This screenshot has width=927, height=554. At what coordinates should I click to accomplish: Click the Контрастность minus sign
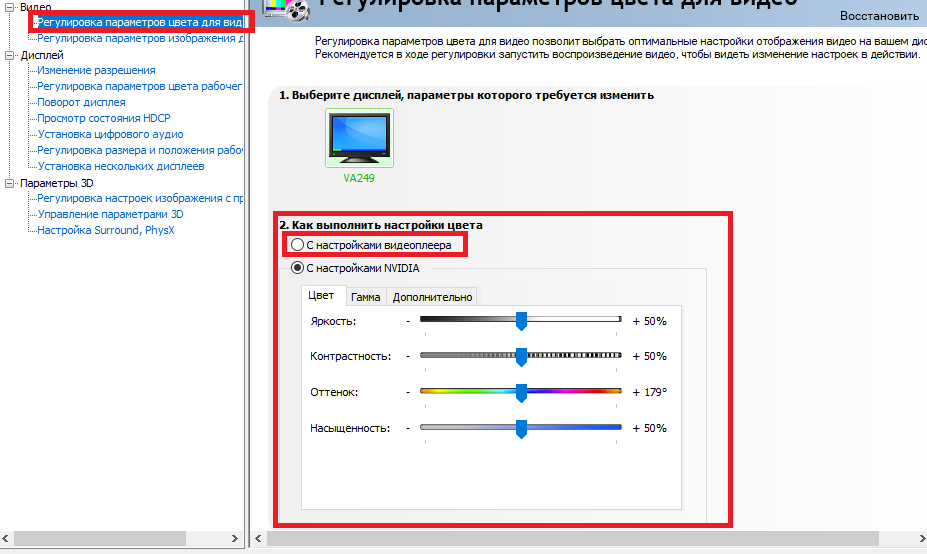coord(408,357)
